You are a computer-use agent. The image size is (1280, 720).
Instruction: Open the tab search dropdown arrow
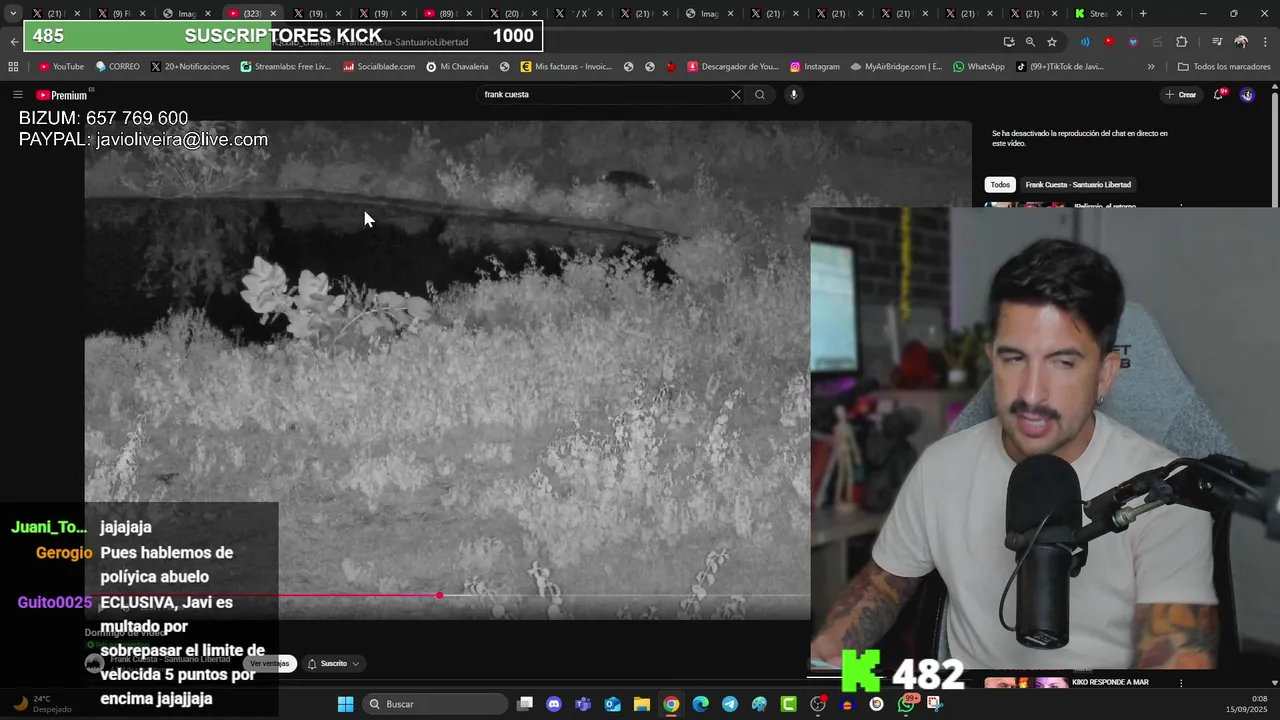pyautogui.click(x=13, y=14)
